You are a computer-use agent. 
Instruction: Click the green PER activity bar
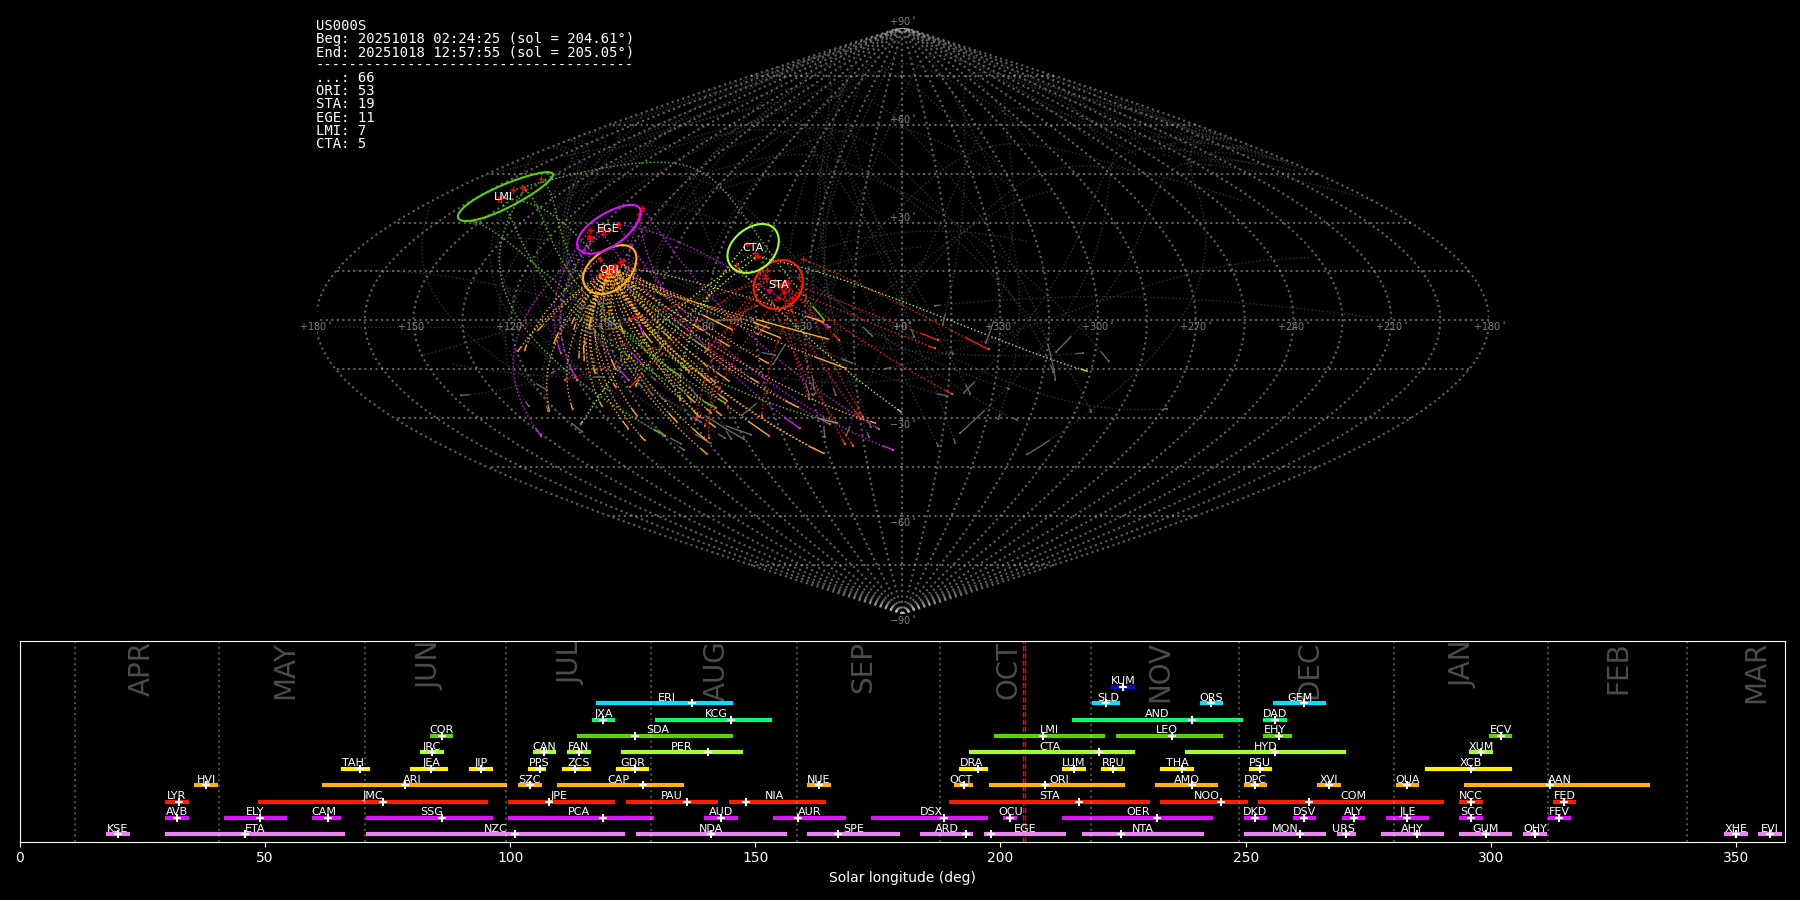682,752
